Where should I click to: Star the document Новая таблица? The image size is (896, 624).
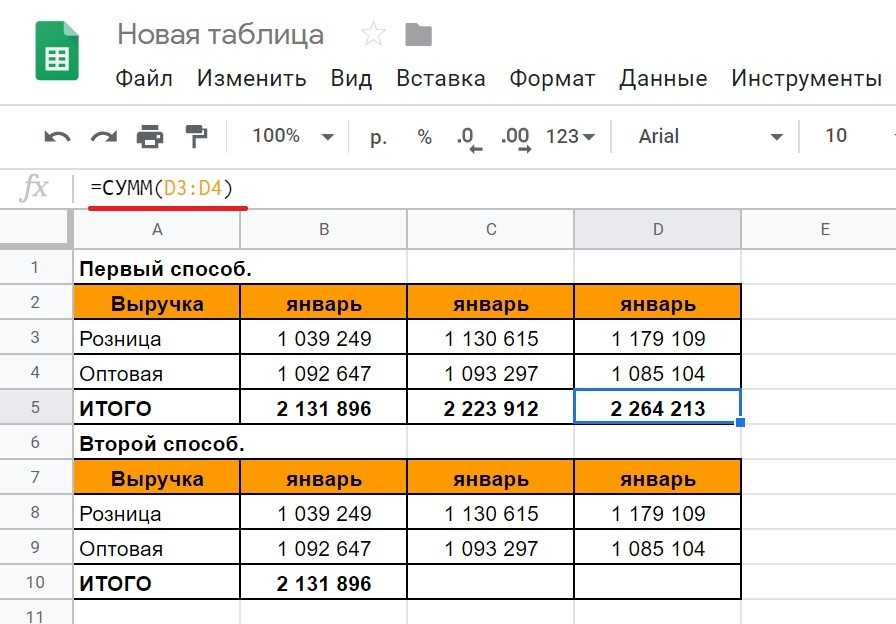point(373,35)
